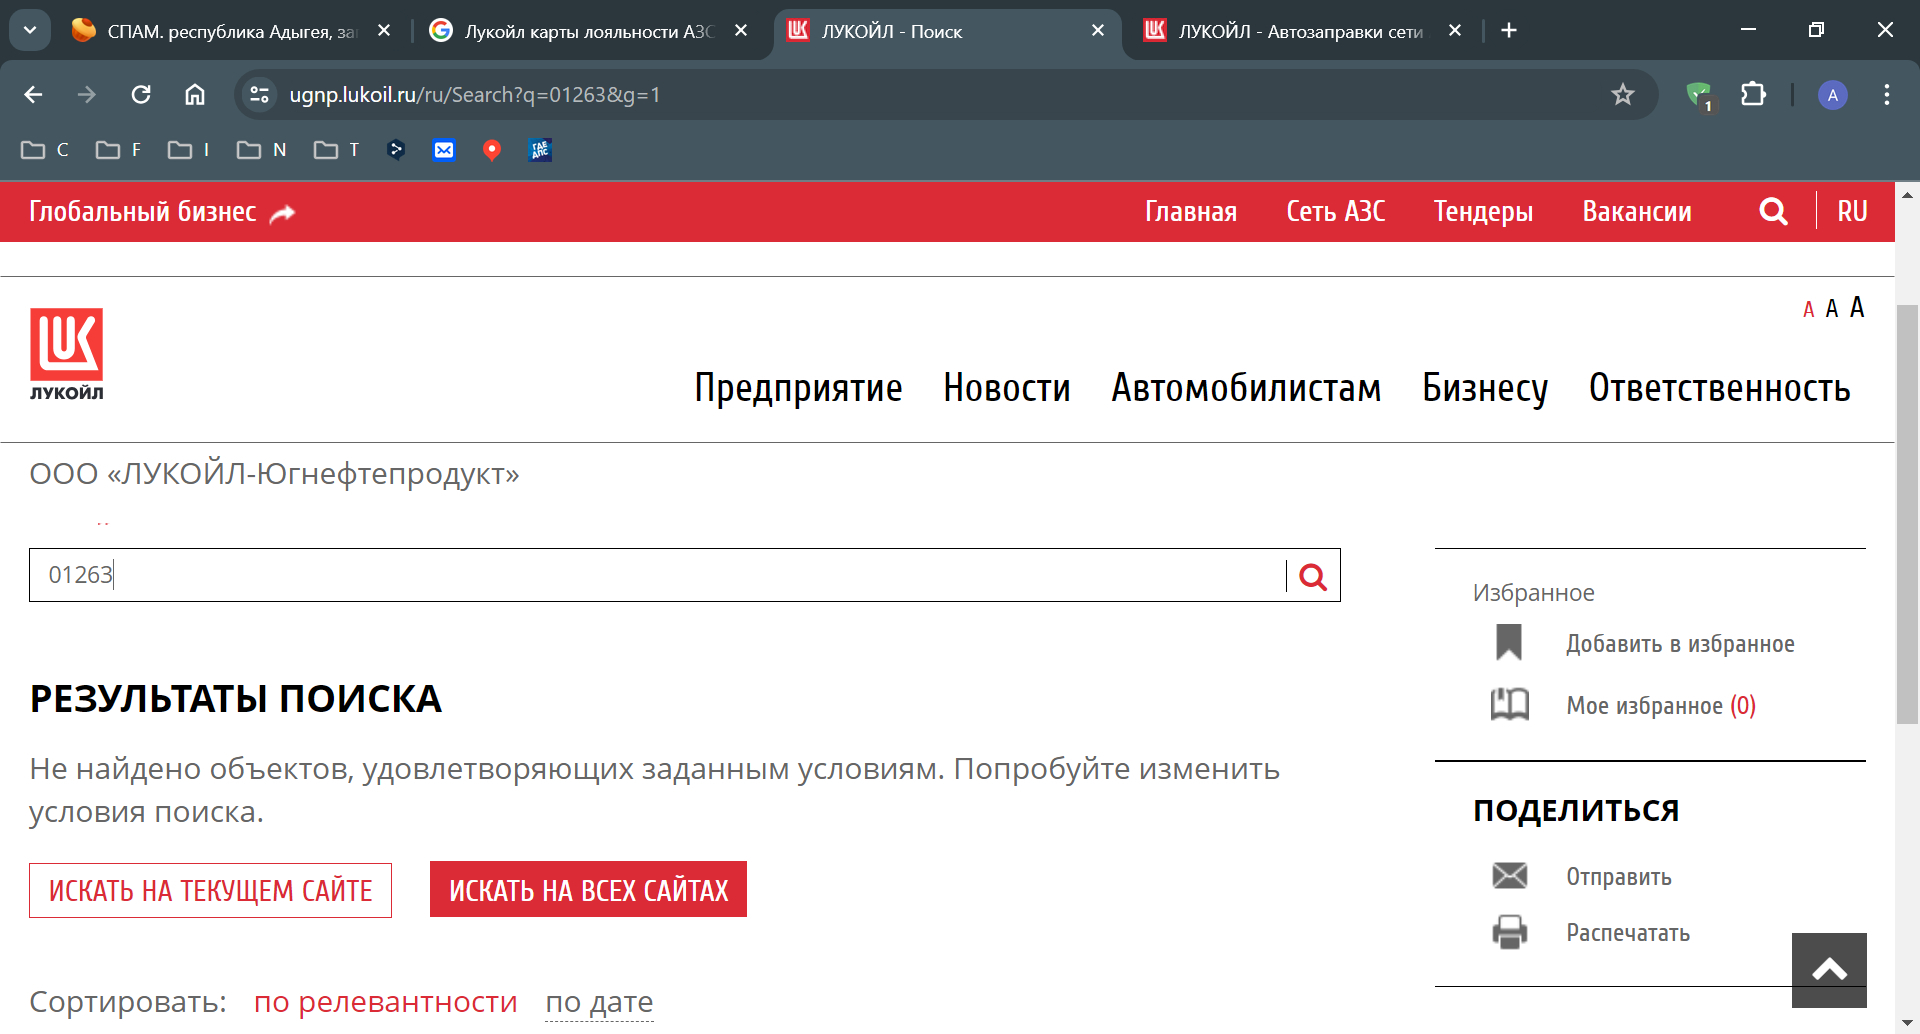Click Глобальный бизнес link

coord(143,212)
